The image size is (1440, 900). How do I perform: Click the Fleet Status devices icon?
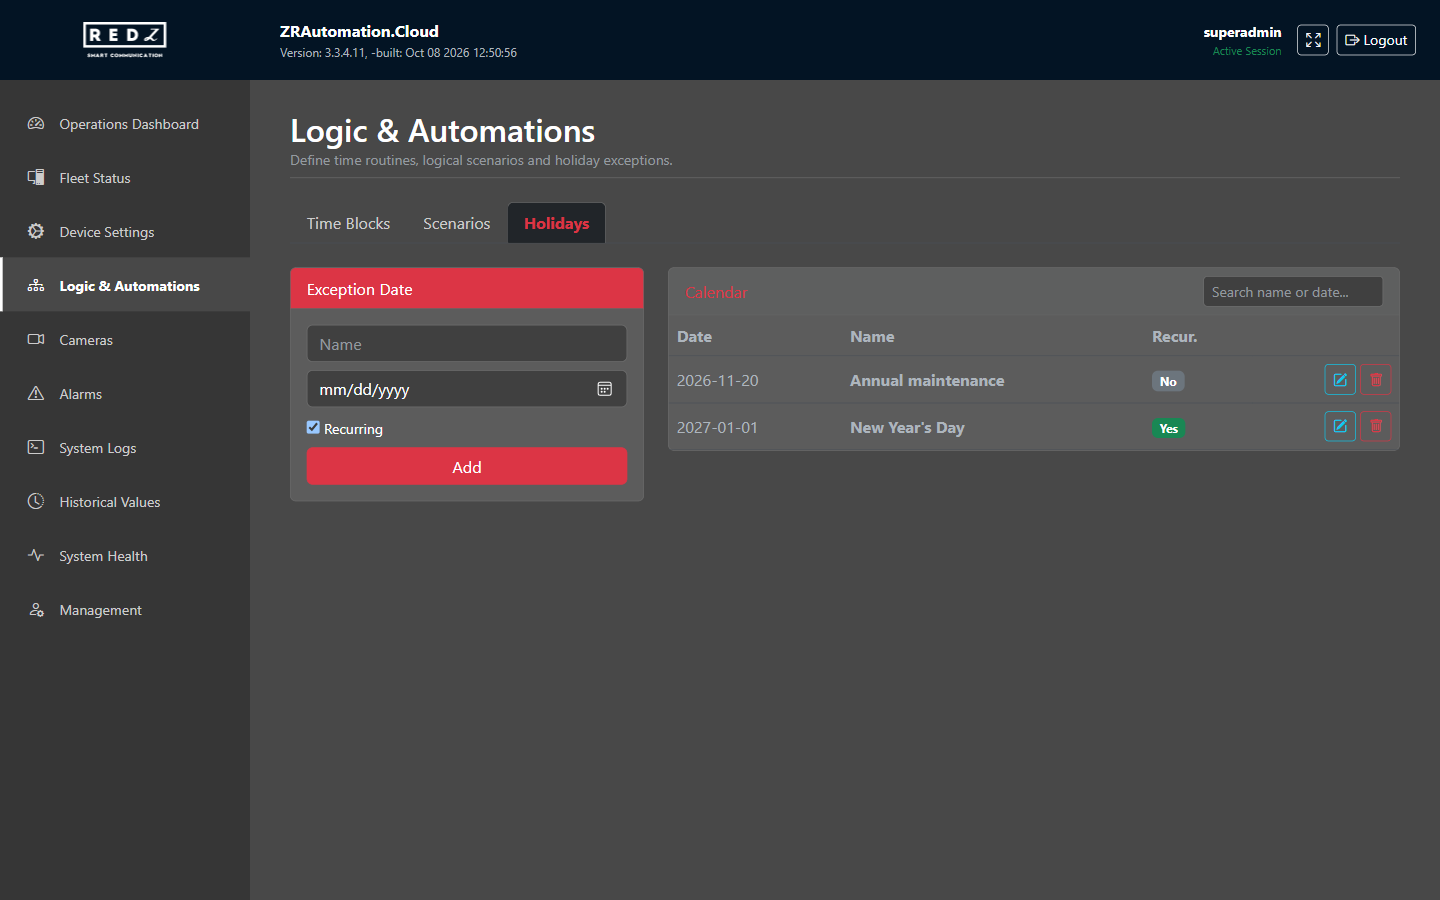(36, 178)
